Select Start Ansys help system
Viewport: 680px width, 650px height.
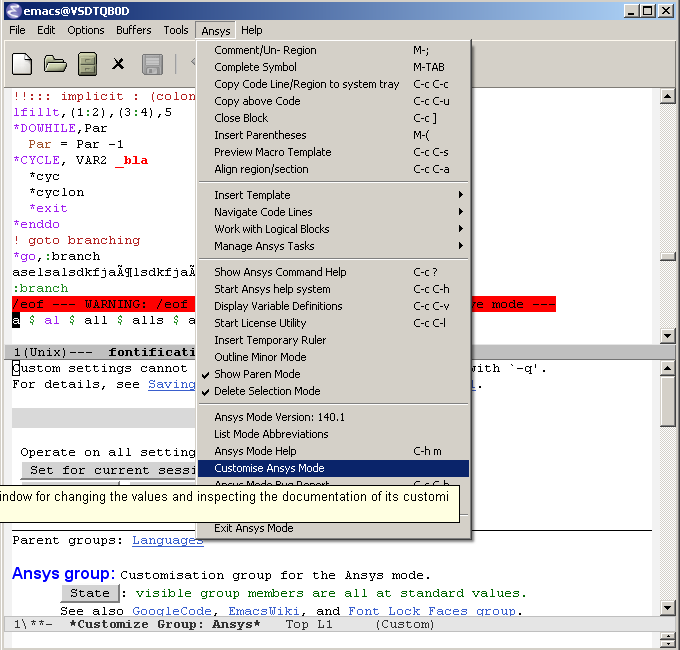tap(333, 289)
